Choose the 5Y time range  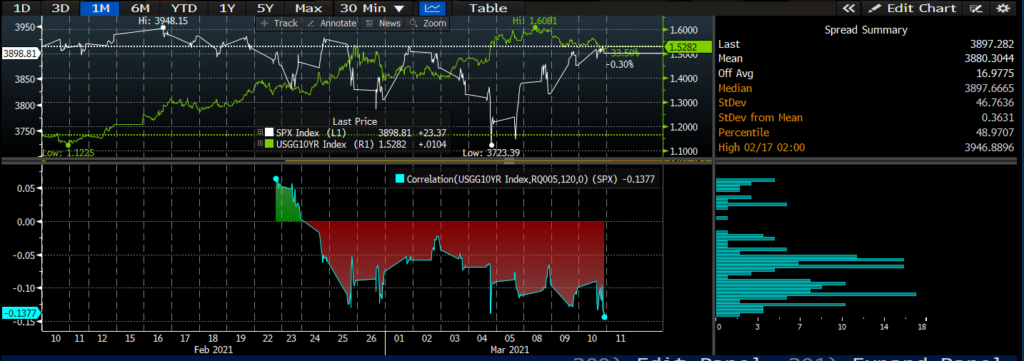pos(265,8)
